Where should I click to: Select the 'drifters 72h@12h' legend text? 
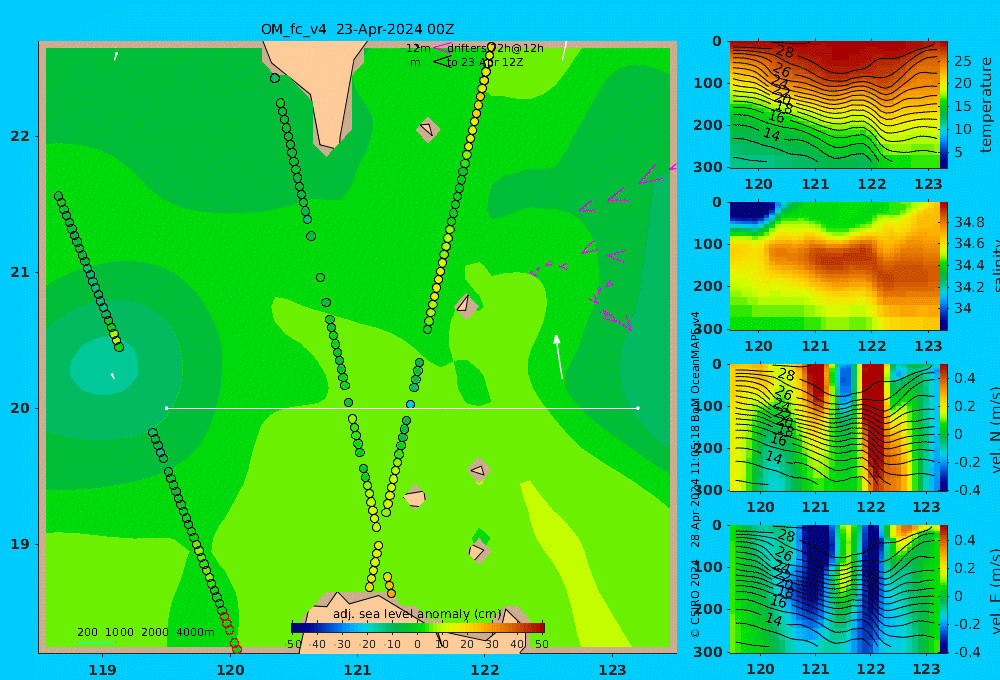click(495, 48)
